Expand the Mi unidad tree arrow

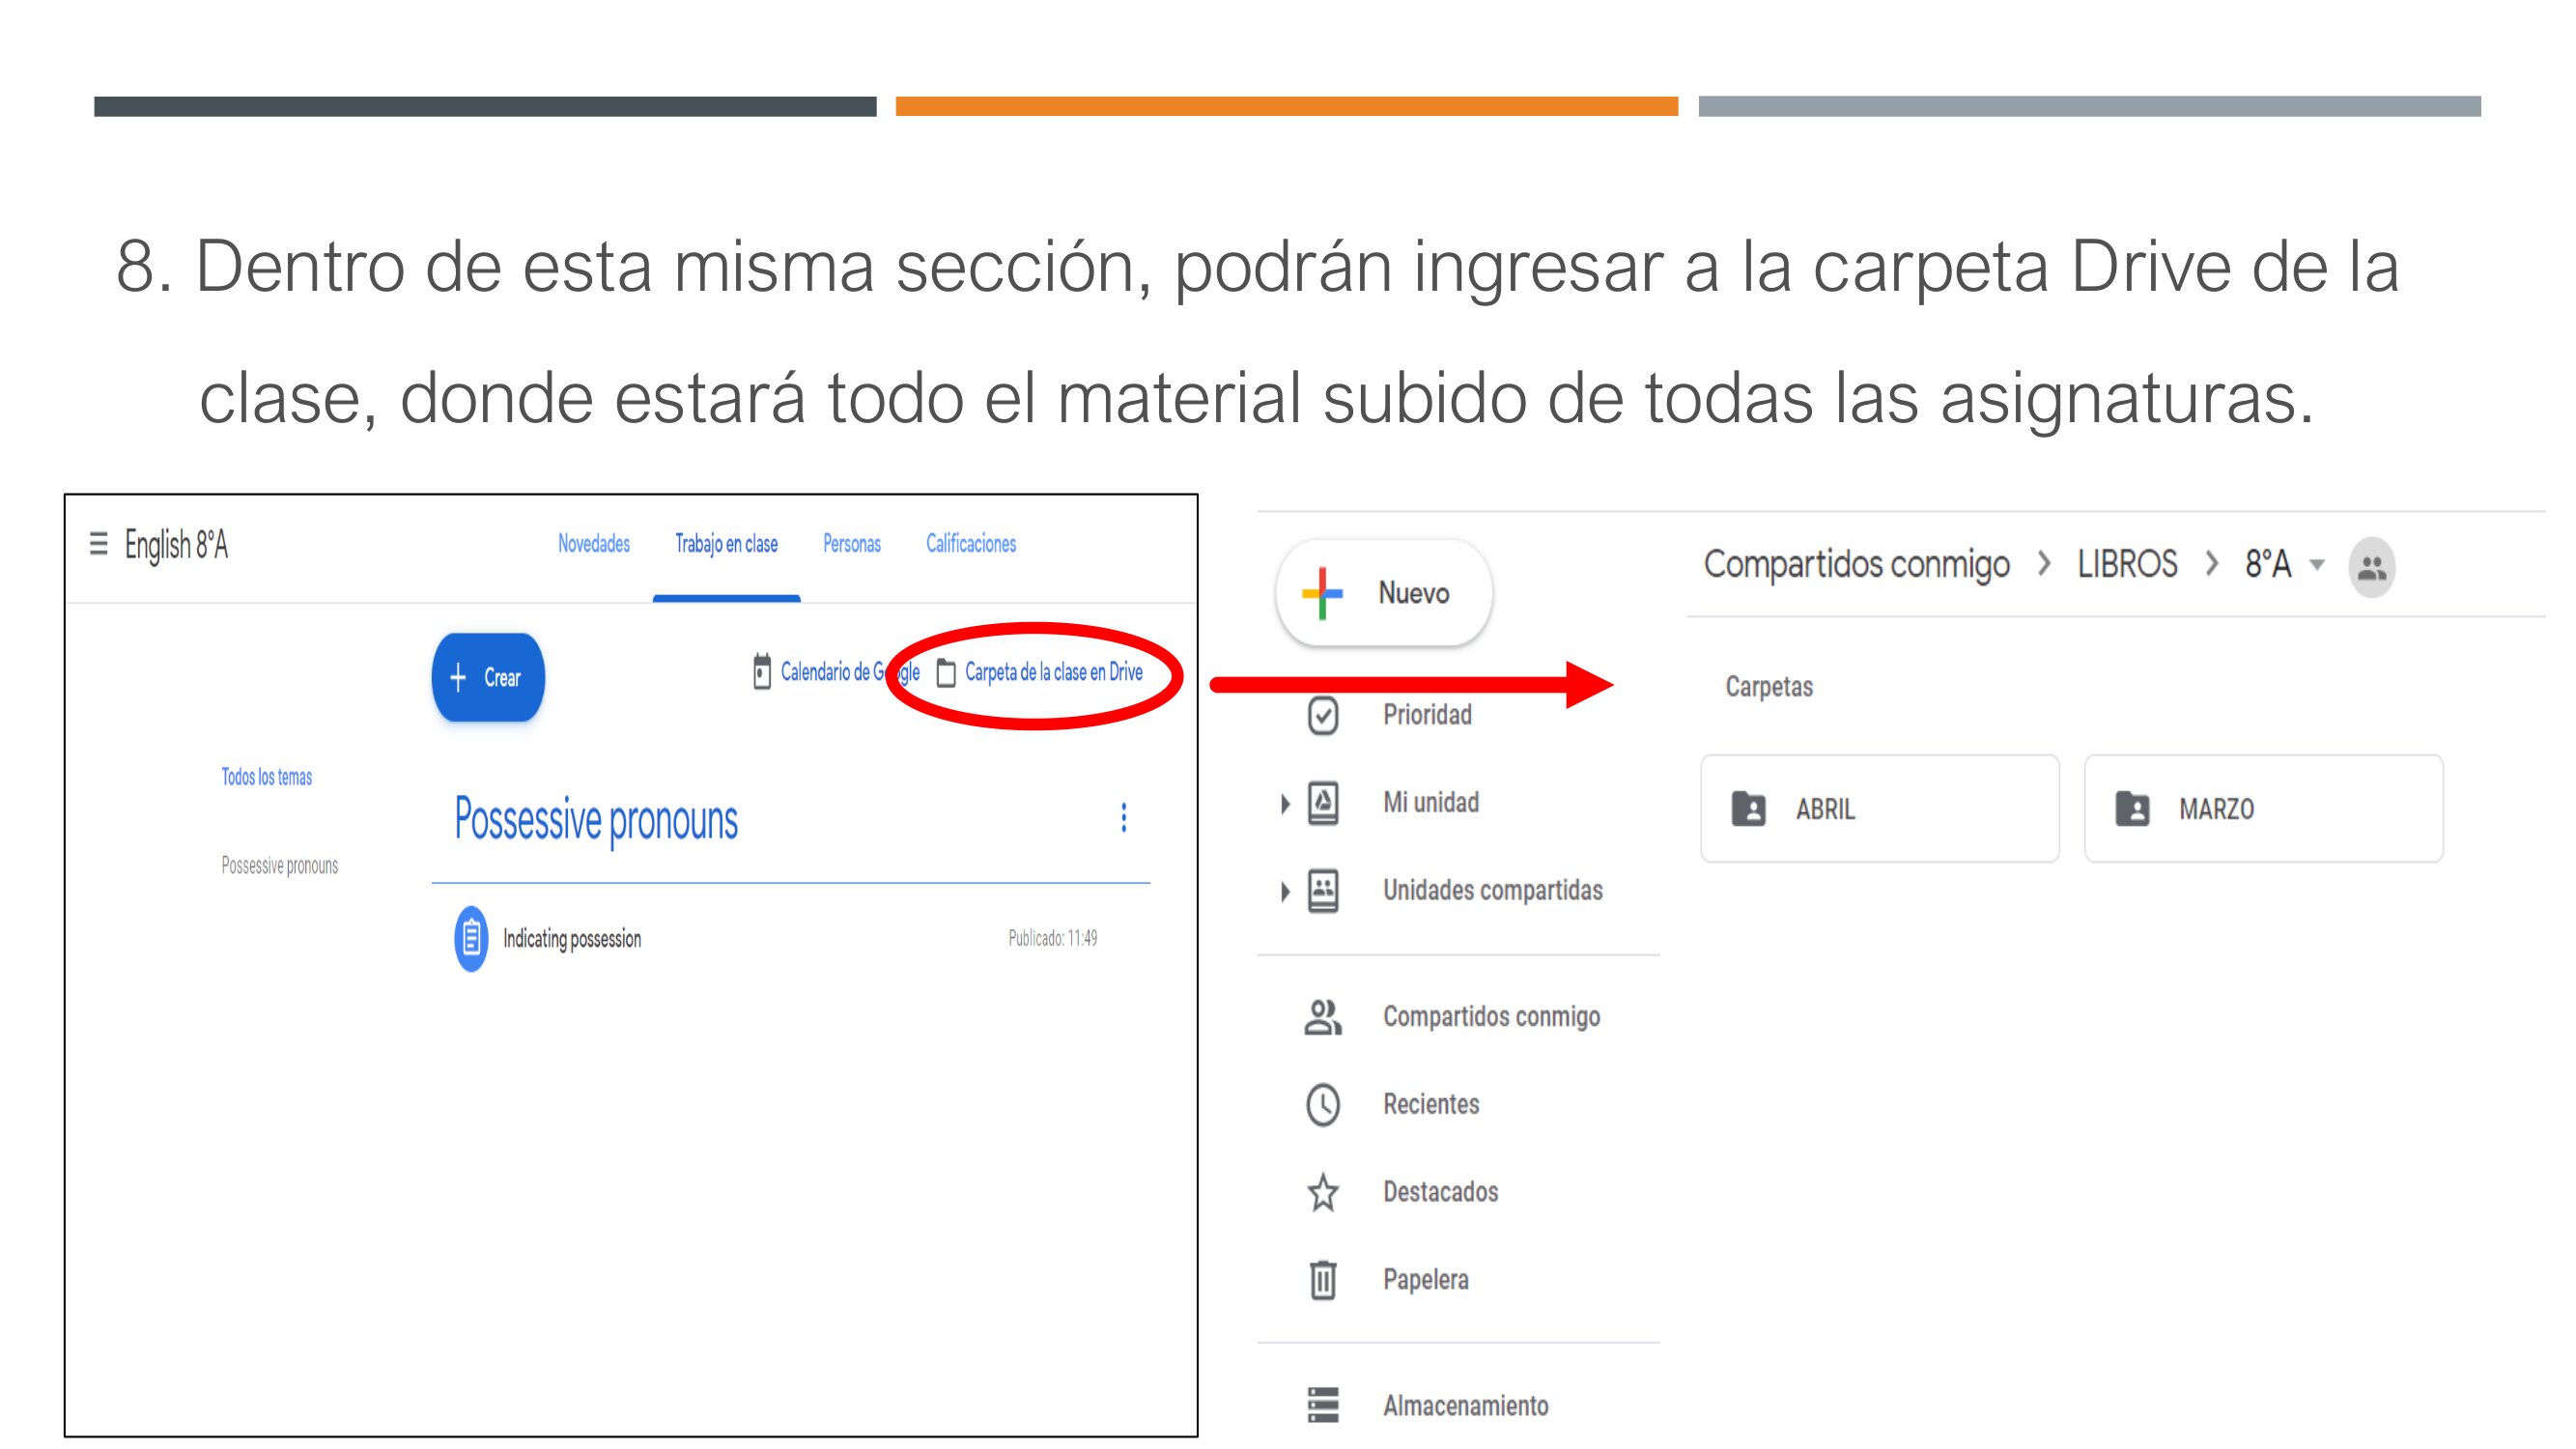(1285, 803)
